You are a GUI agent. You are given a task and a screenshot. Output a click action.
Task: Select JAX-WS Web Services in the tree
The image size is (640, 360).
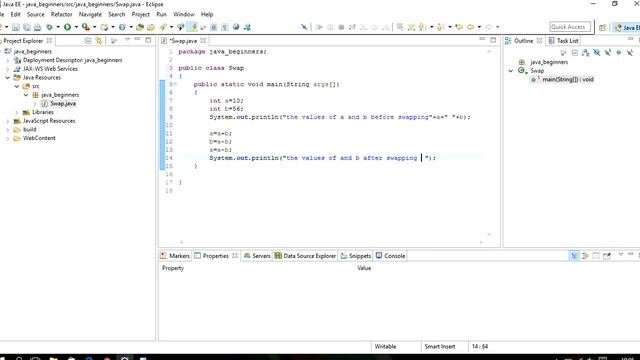(46, 69)
